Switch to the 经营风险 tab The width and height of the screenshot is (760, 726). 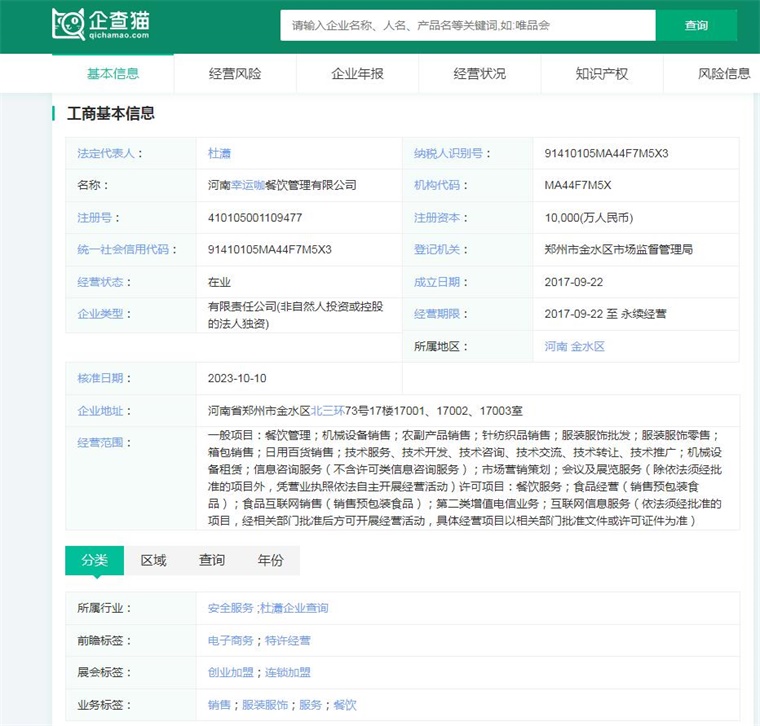click(x=235, y=74)
